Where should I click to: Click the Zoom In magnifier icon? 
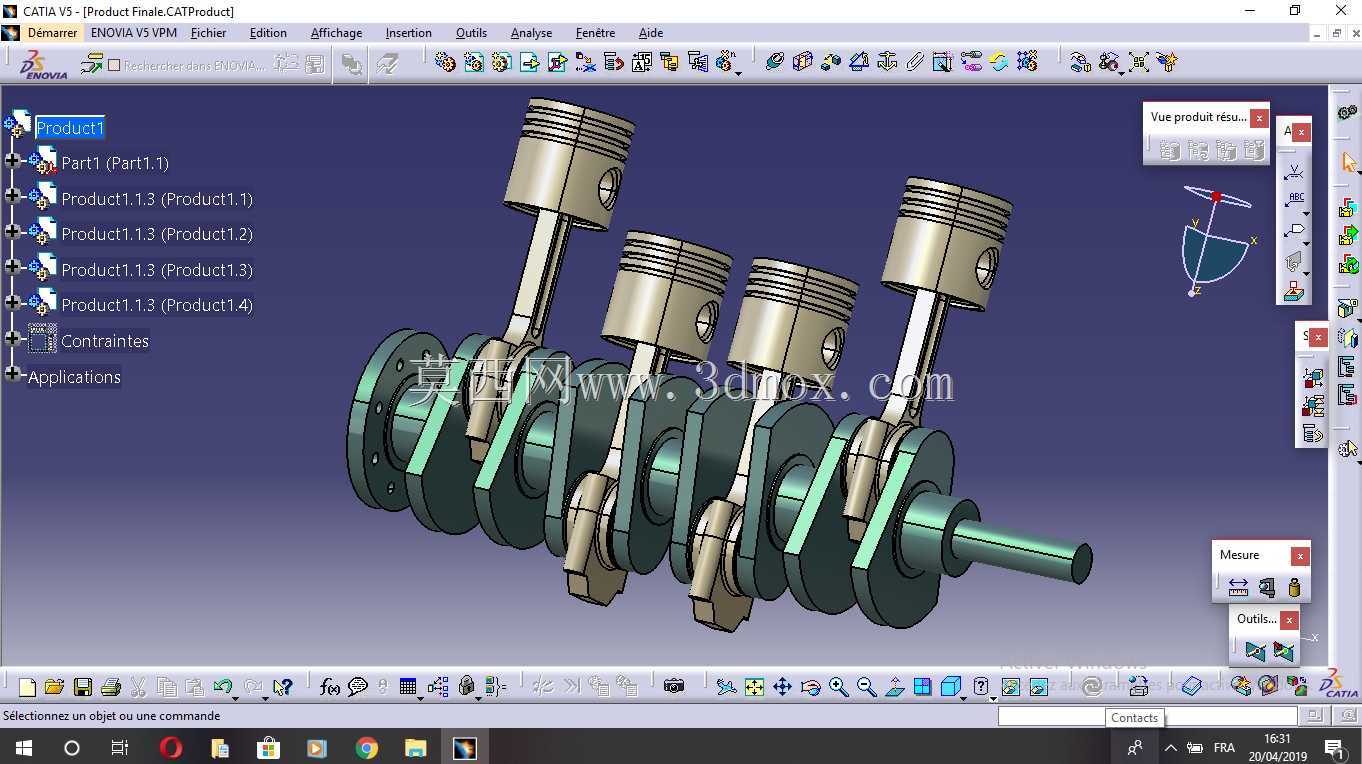tap(838, 687)
